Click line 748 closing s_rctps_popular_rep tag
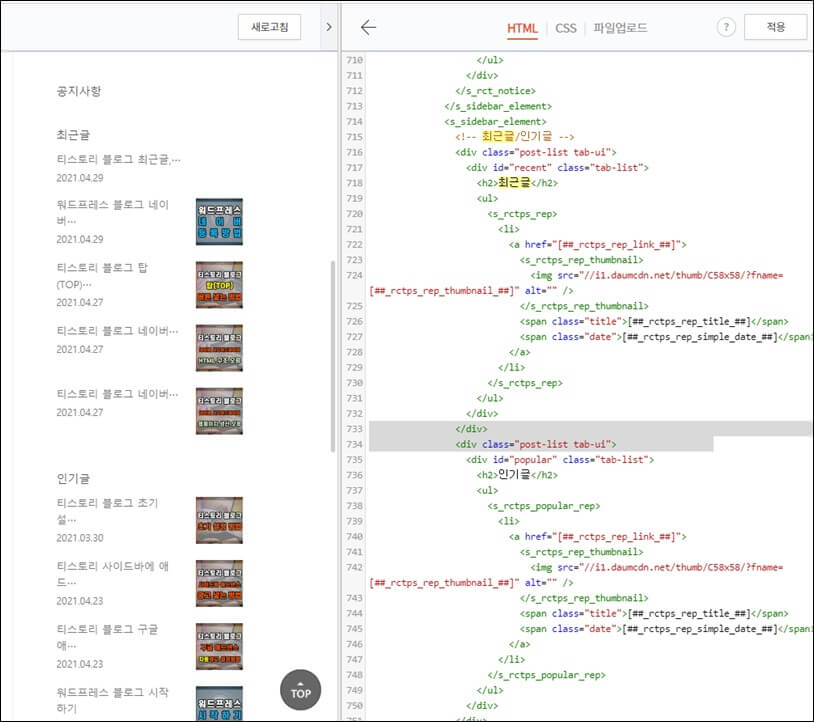This screenshot has height=722, width=814. tap(546, 675)
